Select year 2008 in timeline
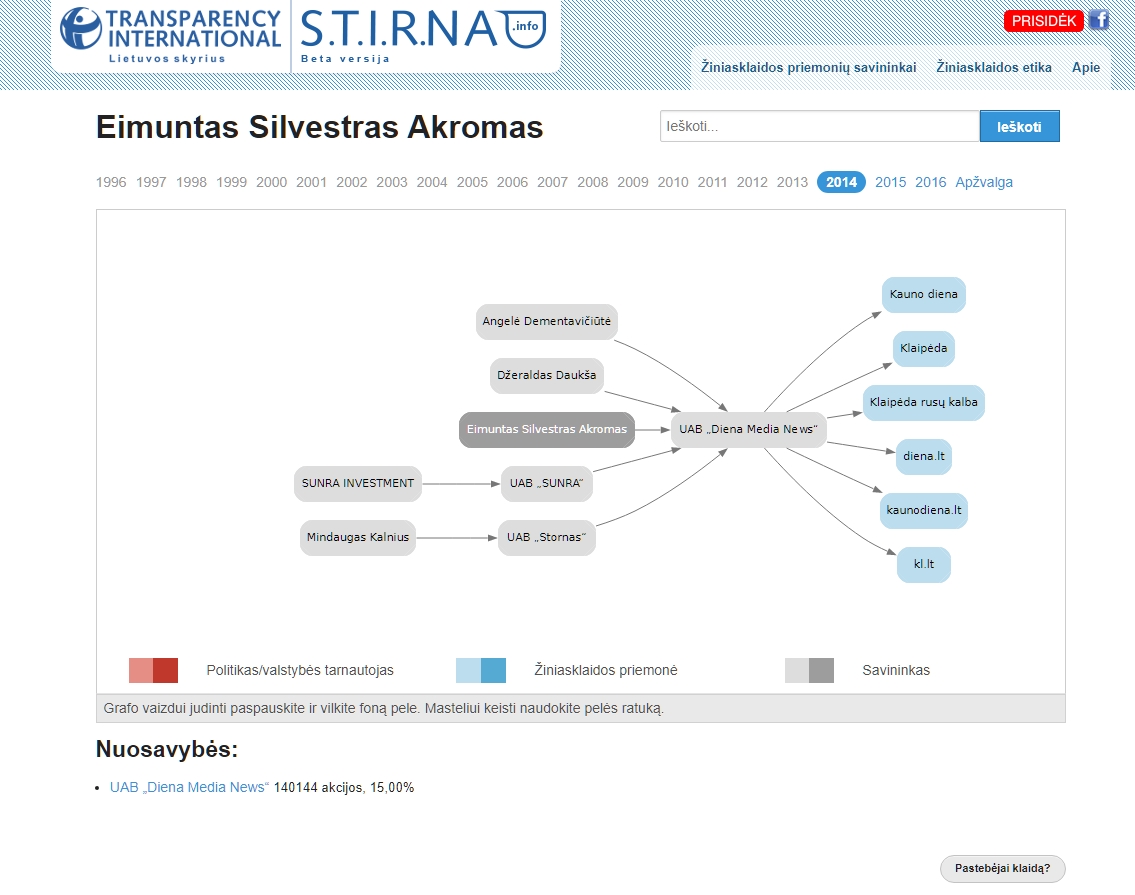Image resolution: width=1135 pixels, height=895 pixels. tap(592, 182)
